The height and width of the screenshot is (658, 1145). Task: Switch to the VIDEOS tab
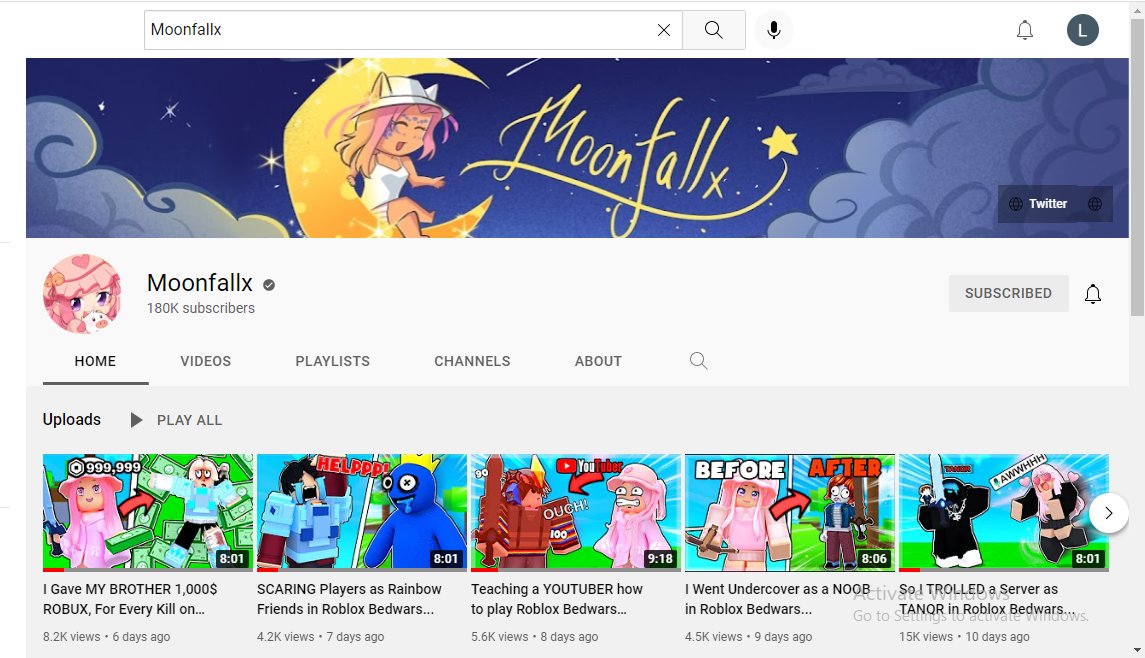[205, 361]
